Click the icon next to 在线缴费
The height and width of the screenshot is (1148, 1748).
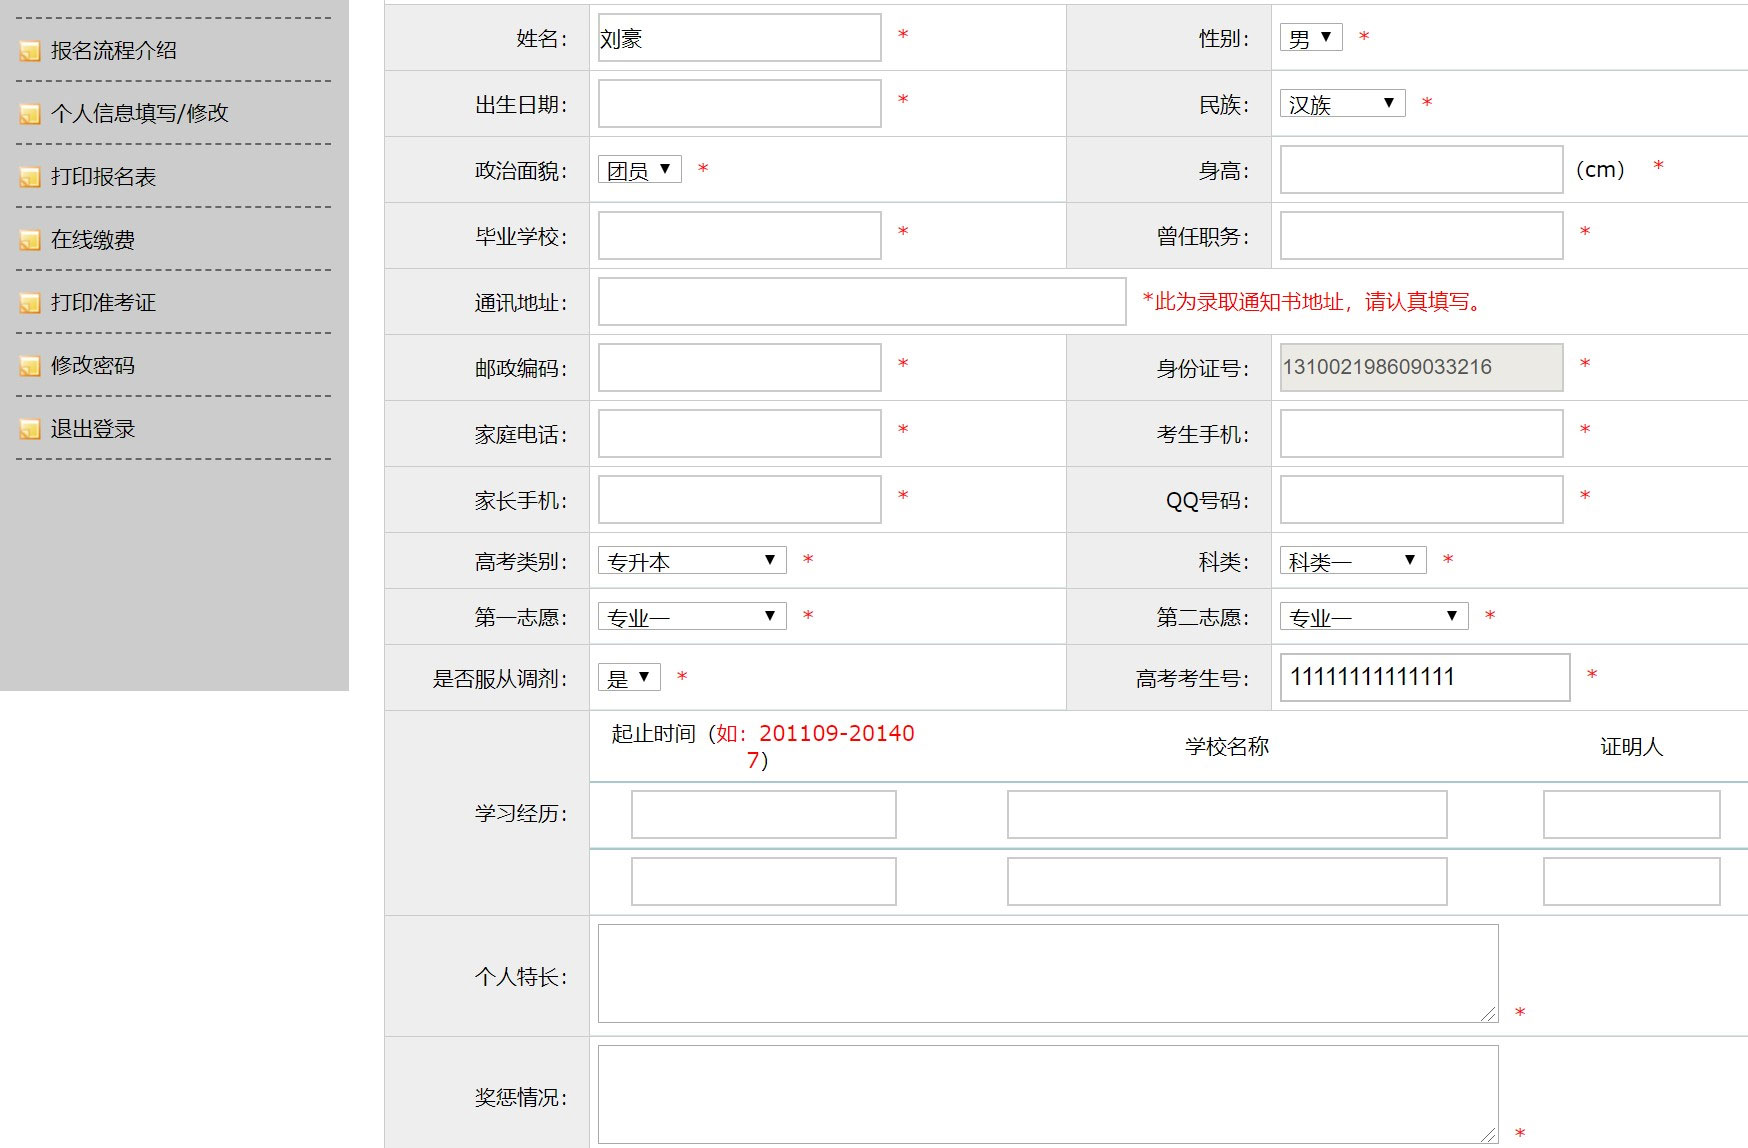[30, 240]
